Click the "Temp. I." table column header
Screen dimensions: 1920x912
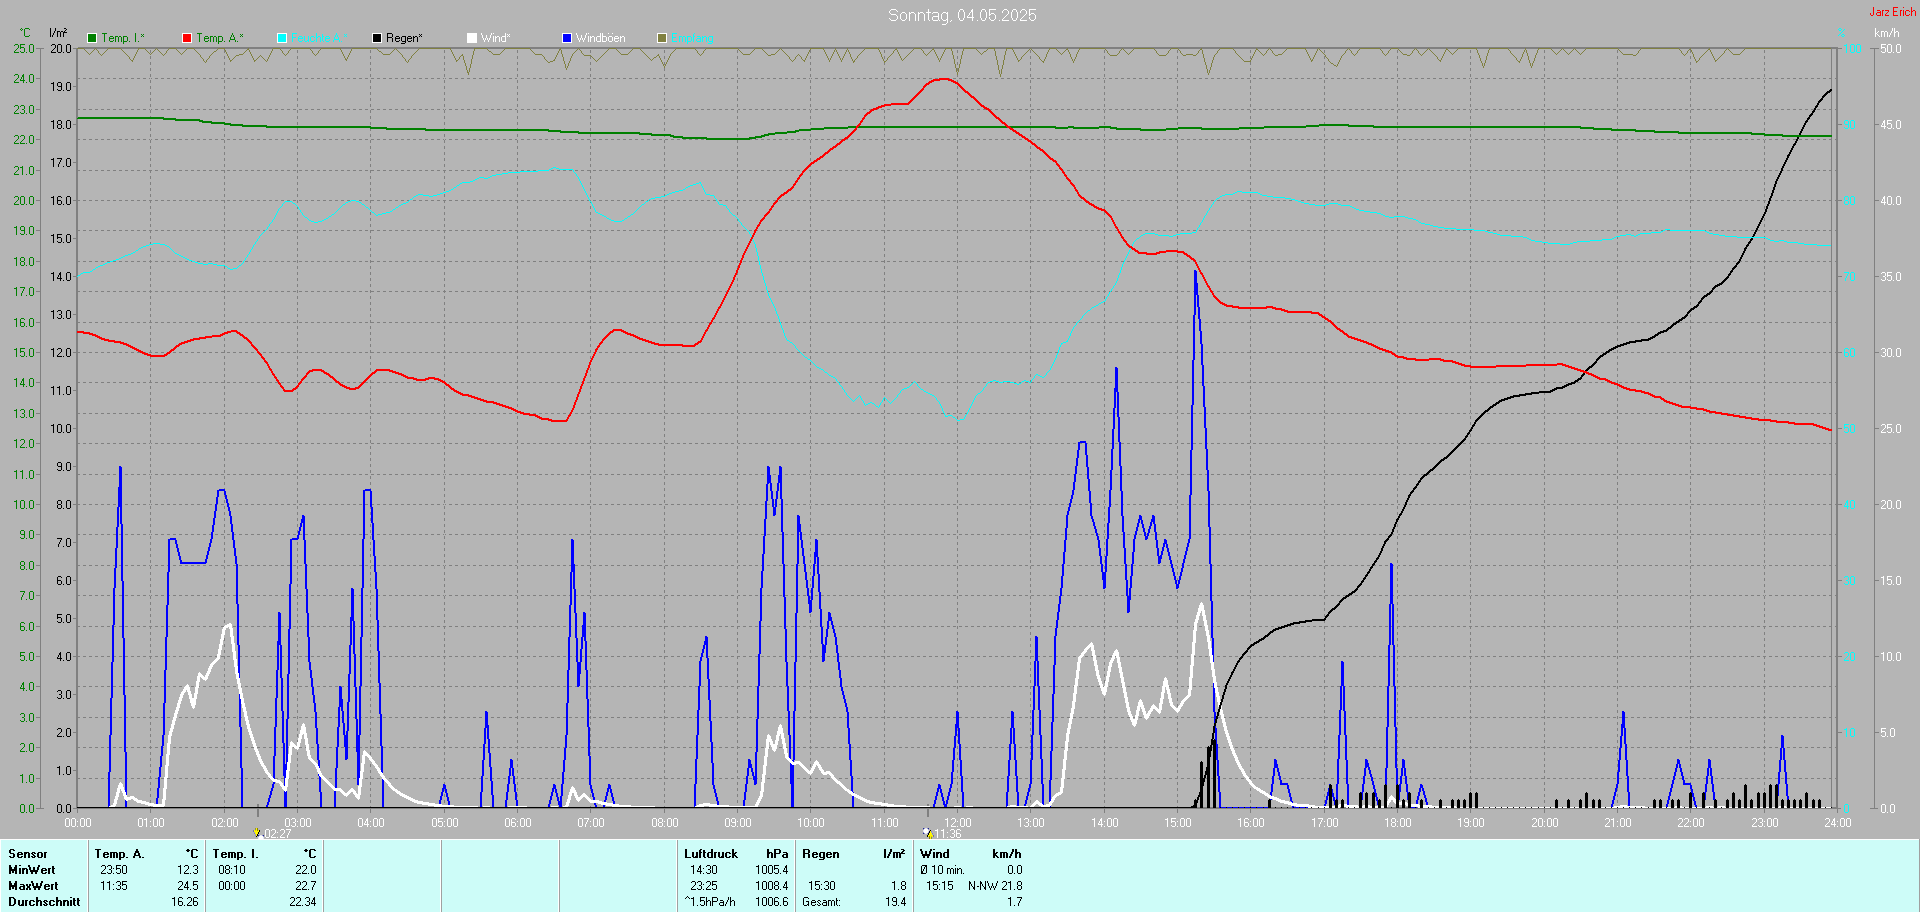coord(236,854)
